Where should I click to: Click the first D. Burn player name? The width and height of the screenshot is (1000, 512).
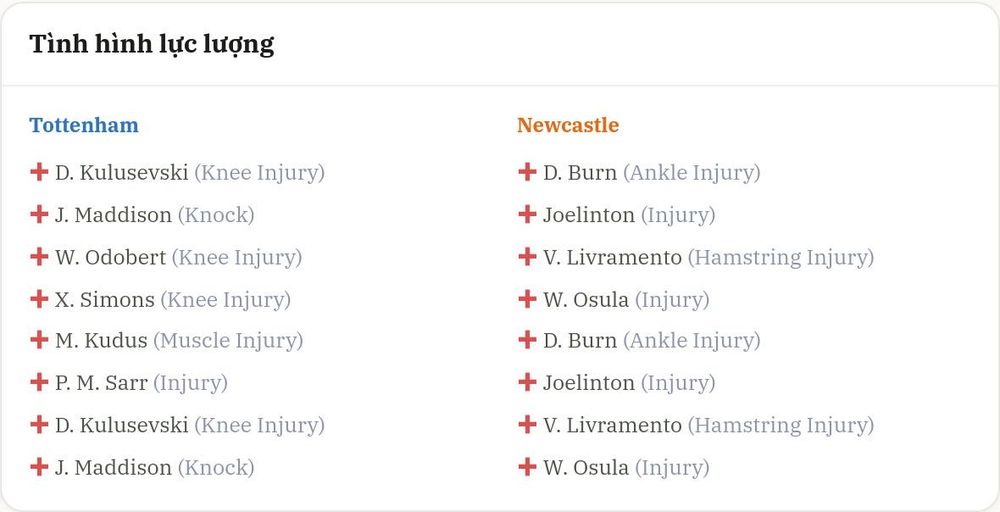(x=580, y=173)
